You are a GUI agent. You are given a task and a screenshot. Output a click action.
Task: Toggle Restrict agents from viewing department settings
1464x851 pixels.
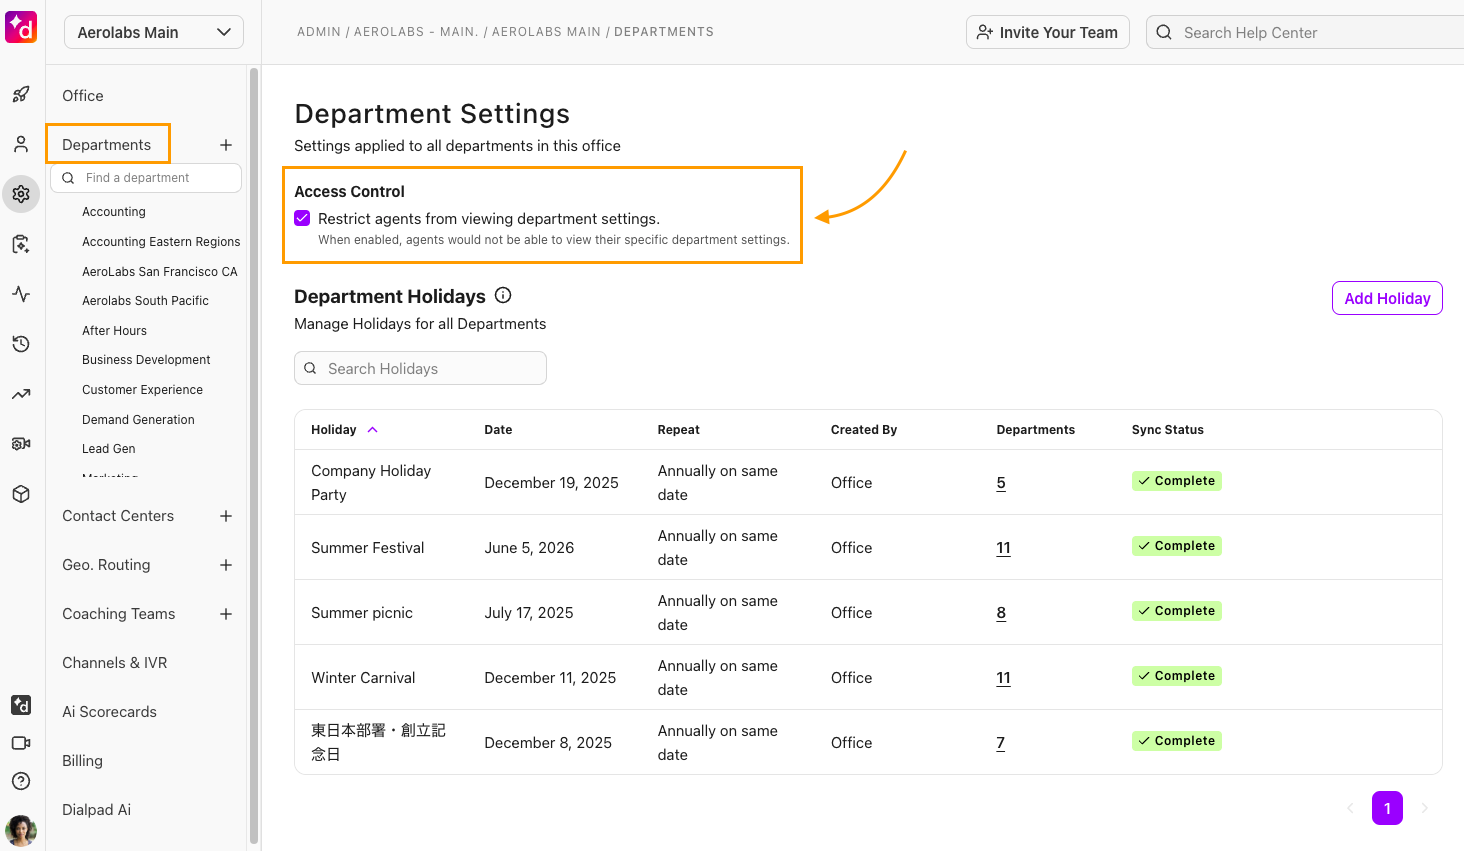[302, 218]
